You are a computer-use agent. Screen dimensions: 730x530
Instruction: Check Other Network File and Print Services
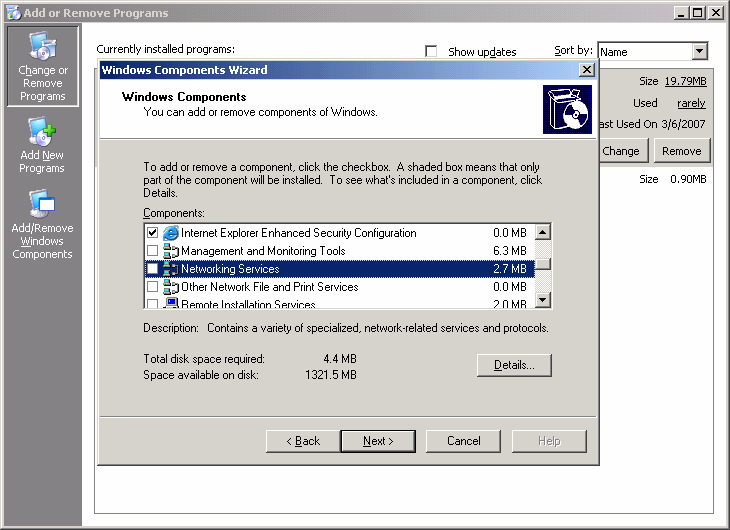coord(152,286)
